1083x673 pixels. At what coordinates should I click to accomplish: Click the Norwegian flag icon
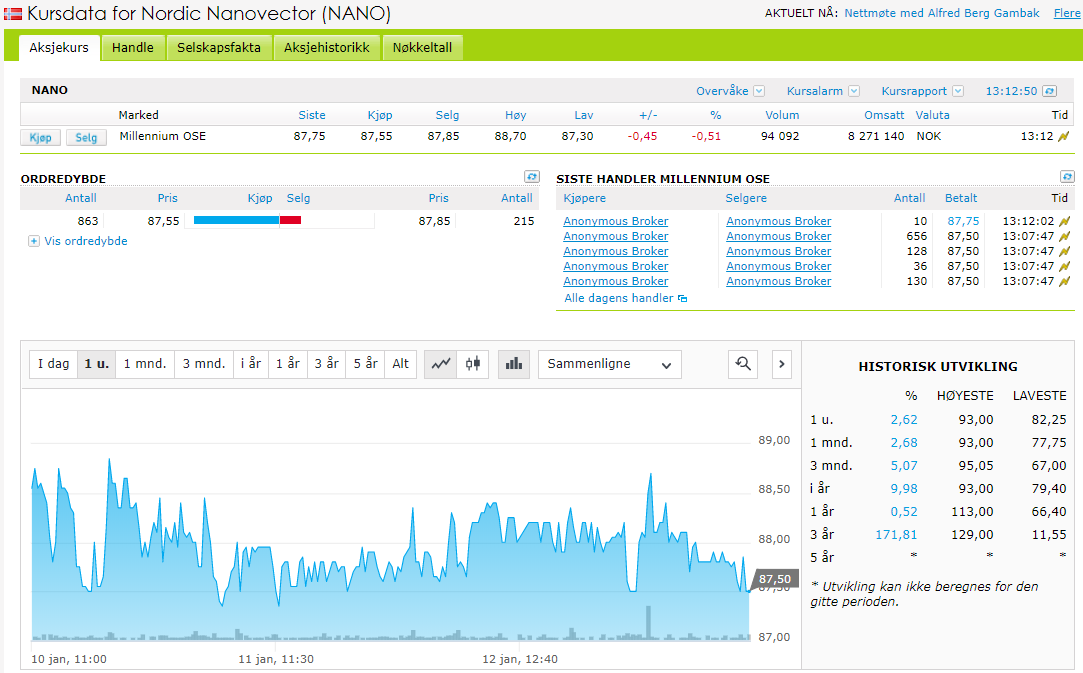click(x=12, y=13)
